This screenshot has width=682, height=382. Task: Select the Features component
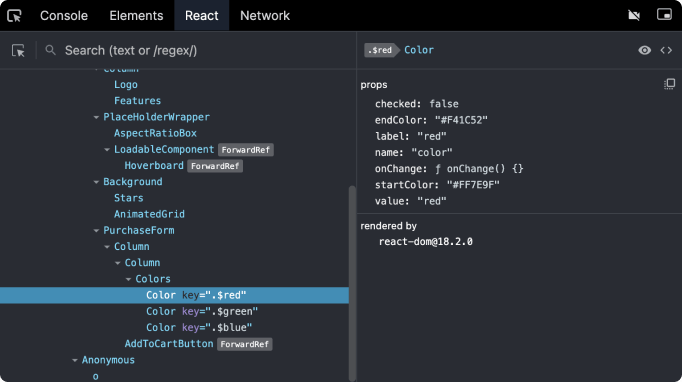click(137, 101)
